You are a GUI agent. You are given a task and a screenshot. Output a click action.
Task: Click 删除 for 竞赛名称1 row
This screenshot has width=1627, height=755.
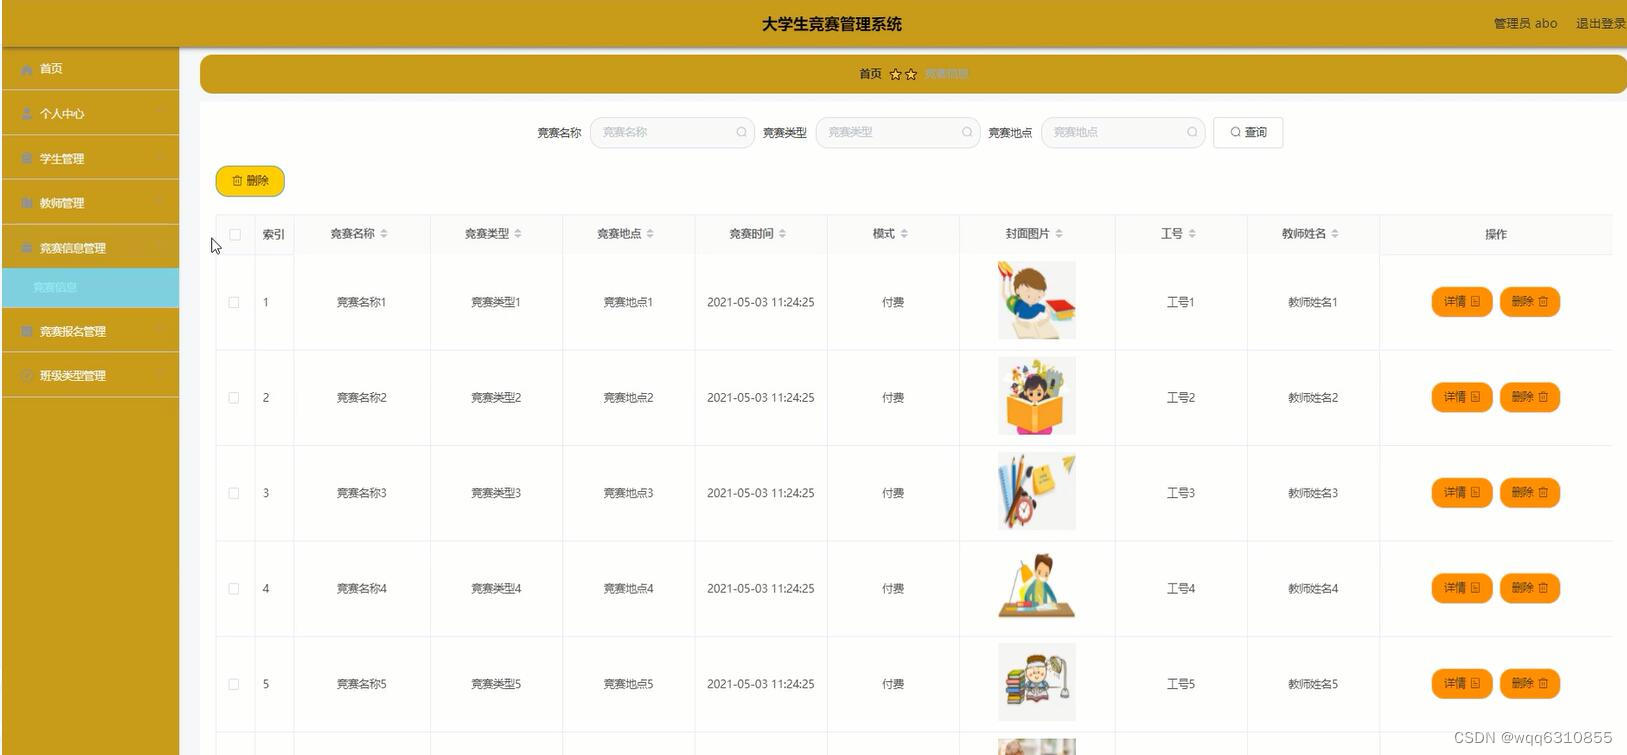1530,302
